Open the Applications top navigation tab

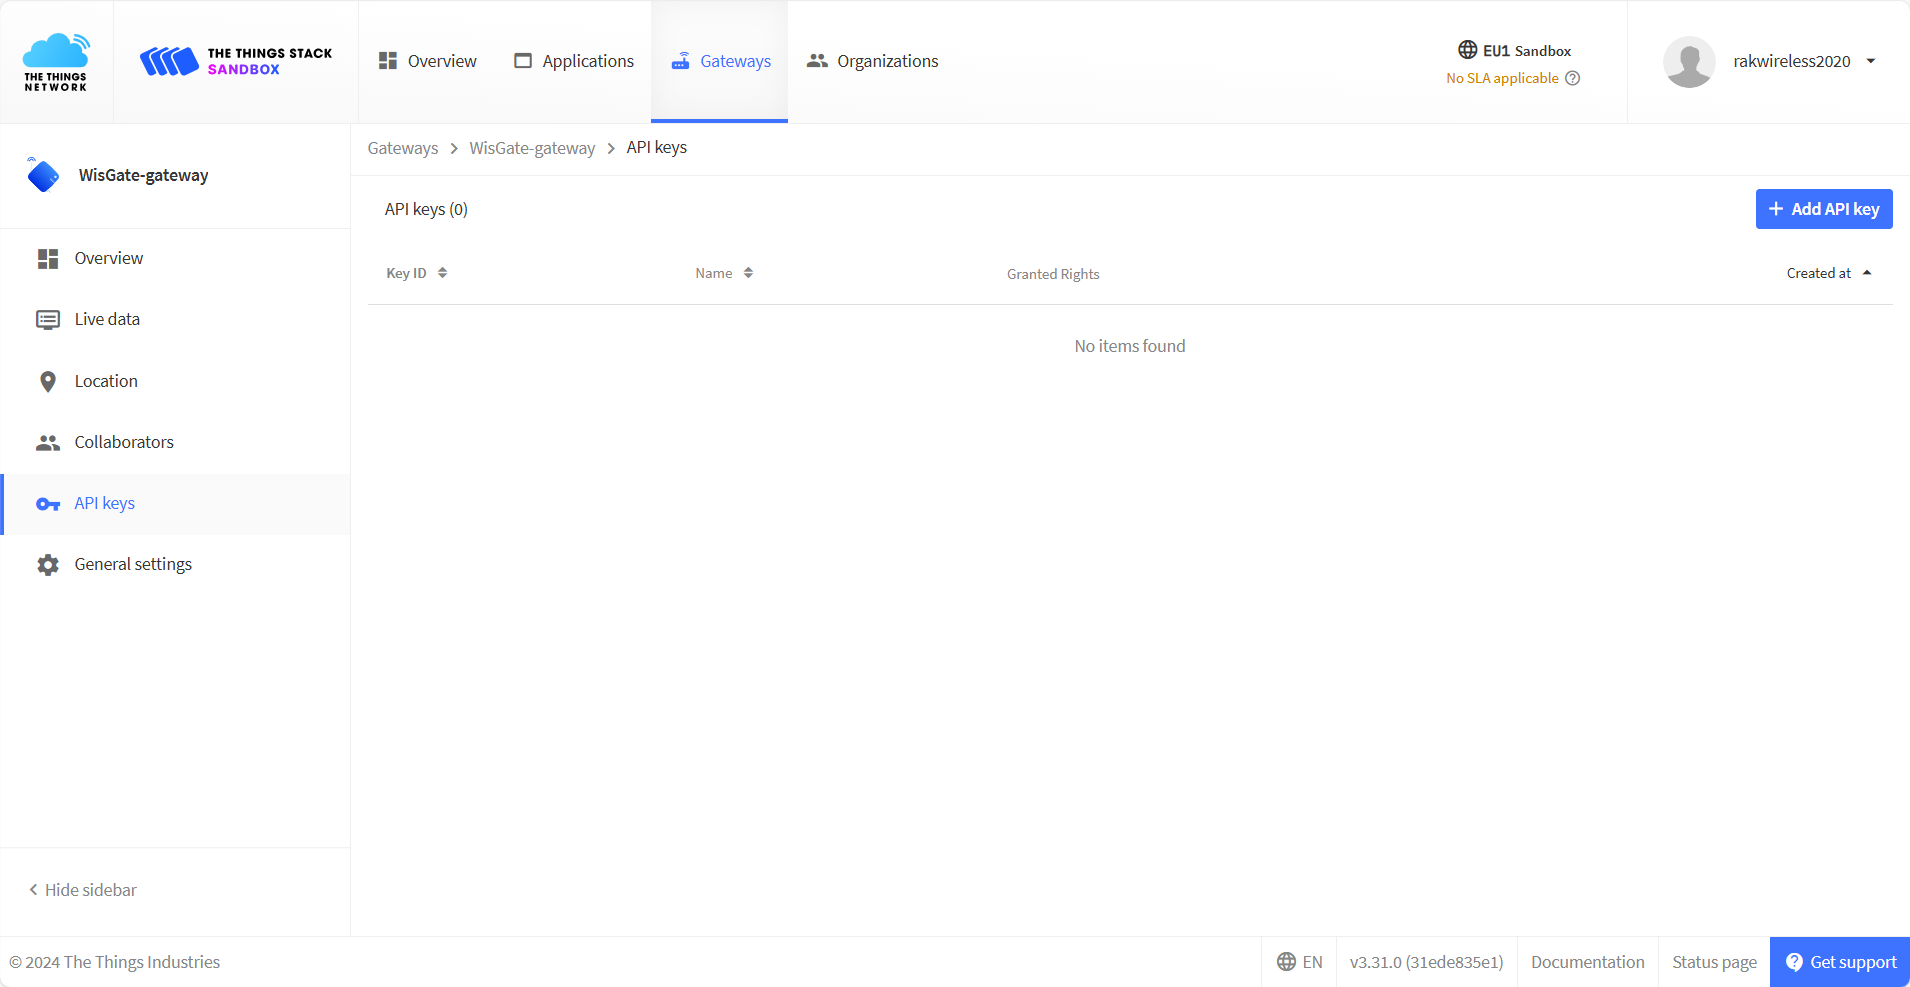point(574,61)
